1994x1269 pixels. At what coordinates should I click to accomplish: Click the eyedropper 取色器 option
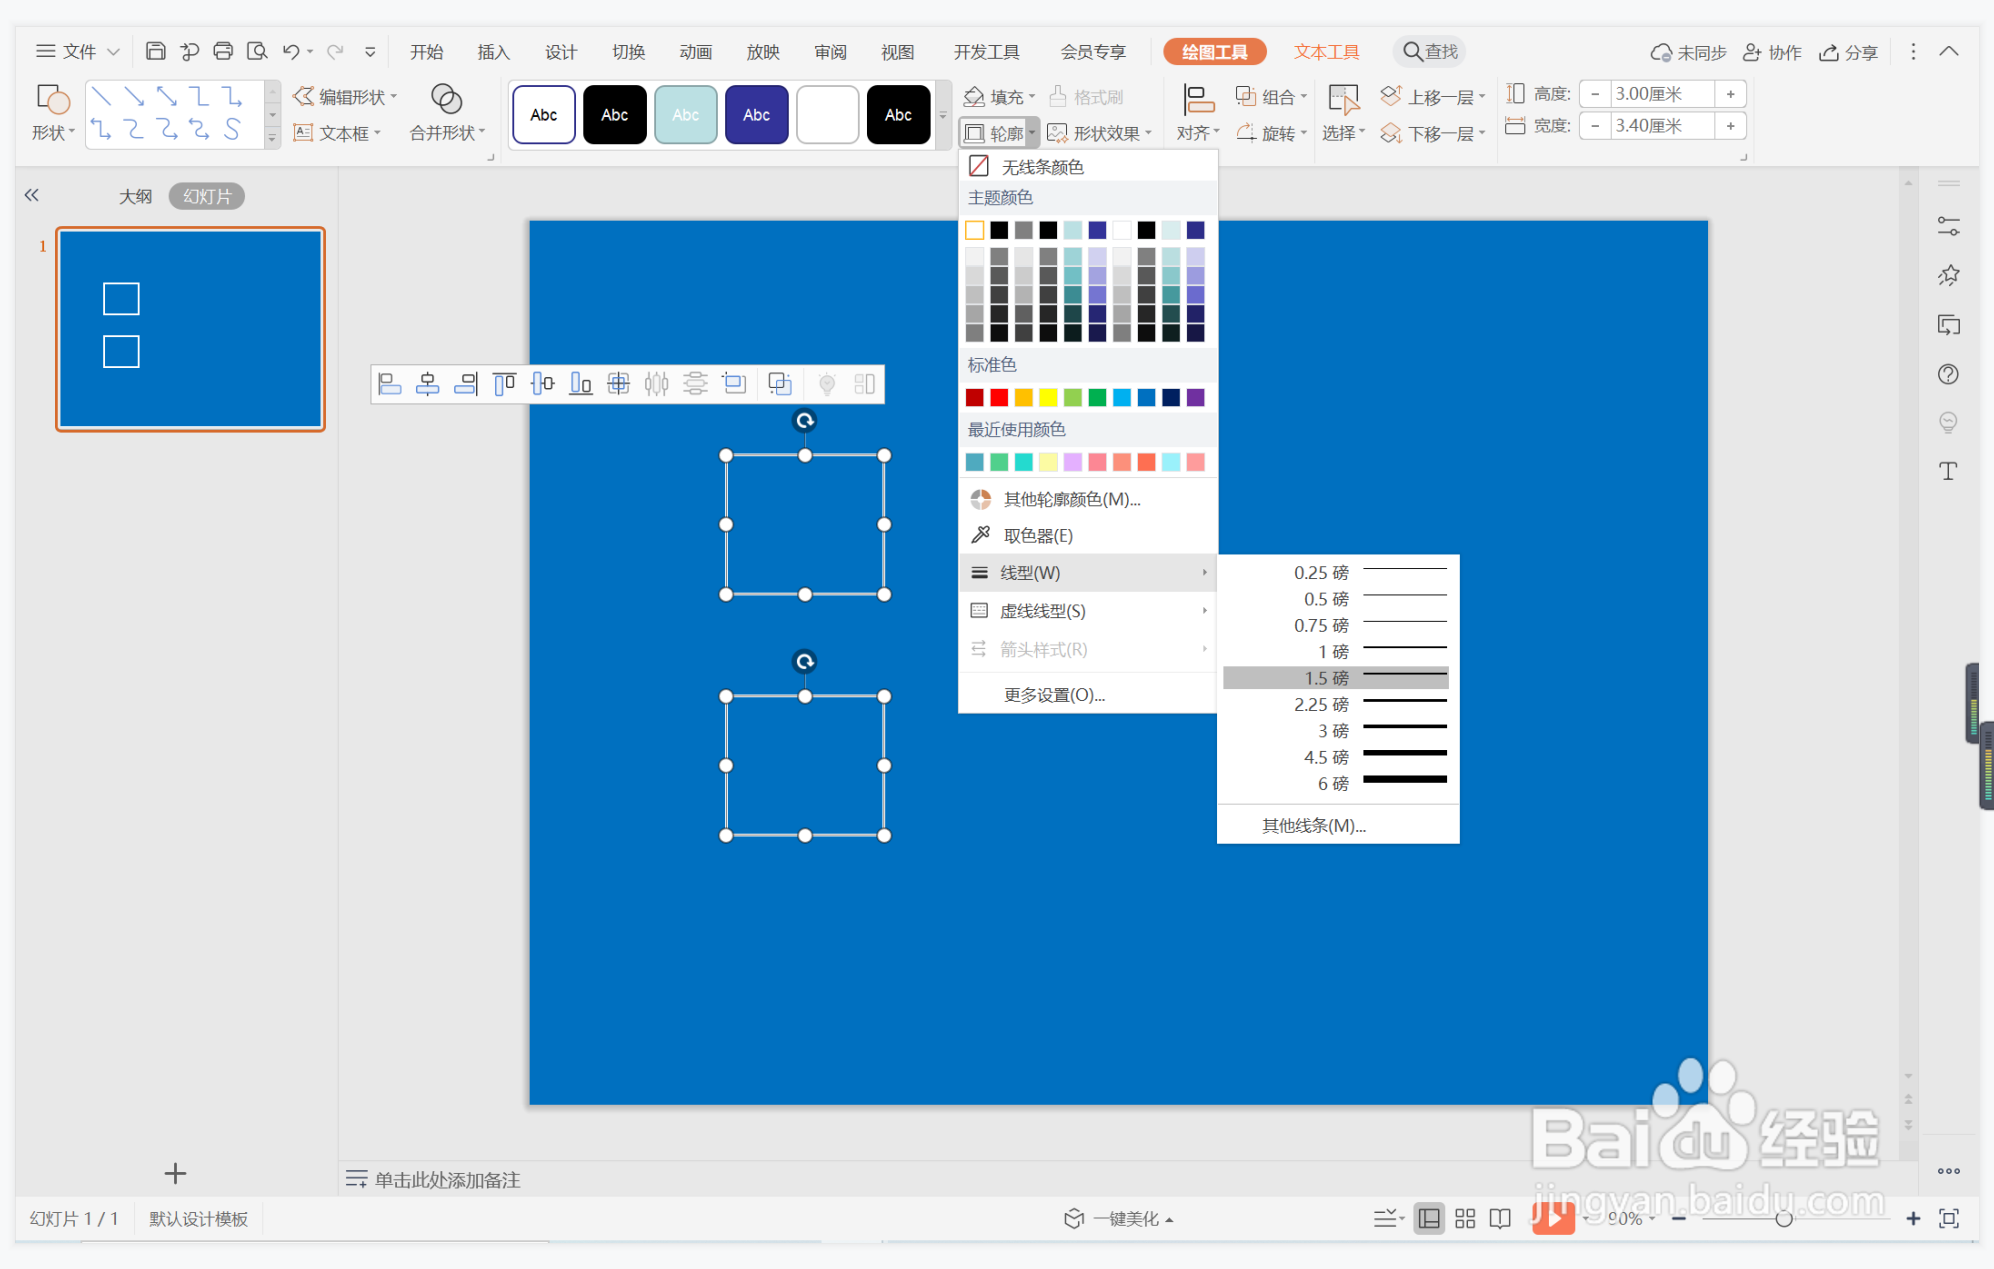point(1036,536)
